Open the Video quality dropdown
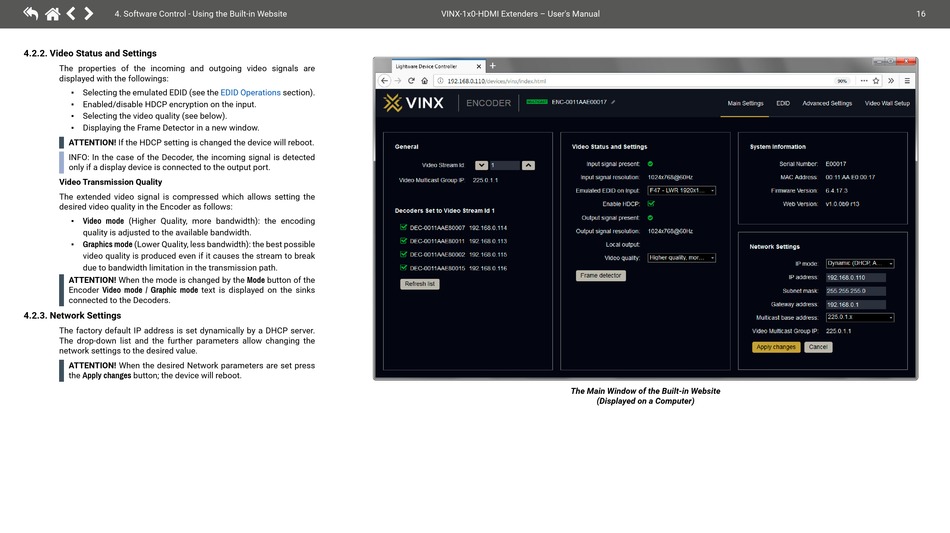This screenshot has height=533, width=950. [x=682, y=257]
